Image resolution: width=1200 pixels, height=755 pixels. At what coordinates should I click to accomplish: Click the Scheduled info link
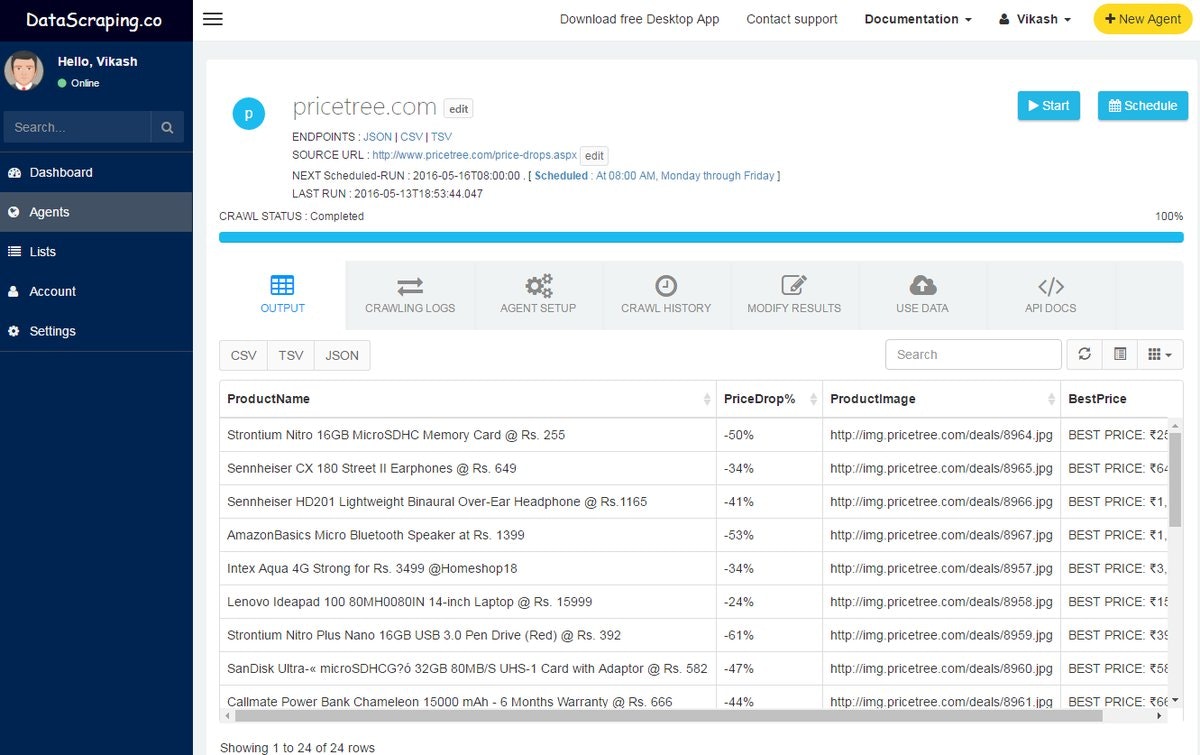click(x=655, y=176)
